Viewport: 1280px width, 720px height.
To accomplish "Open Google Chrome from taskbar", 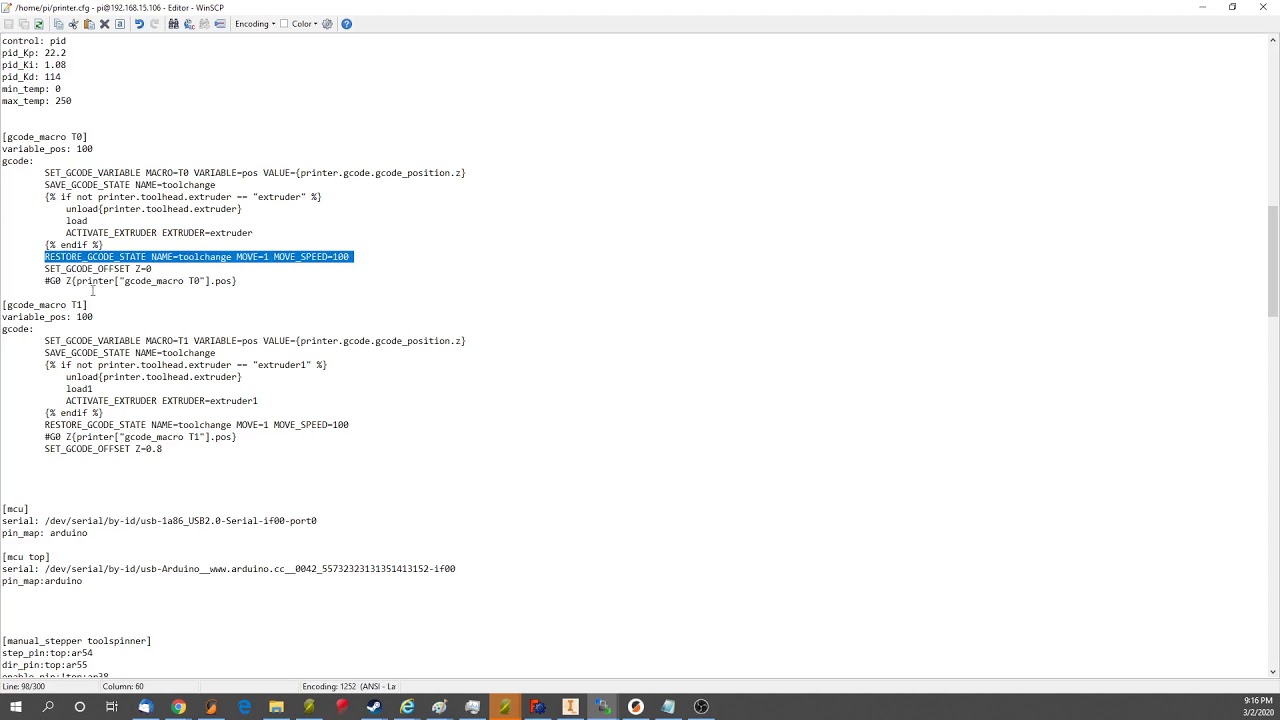I will click(x=178, y=707).
